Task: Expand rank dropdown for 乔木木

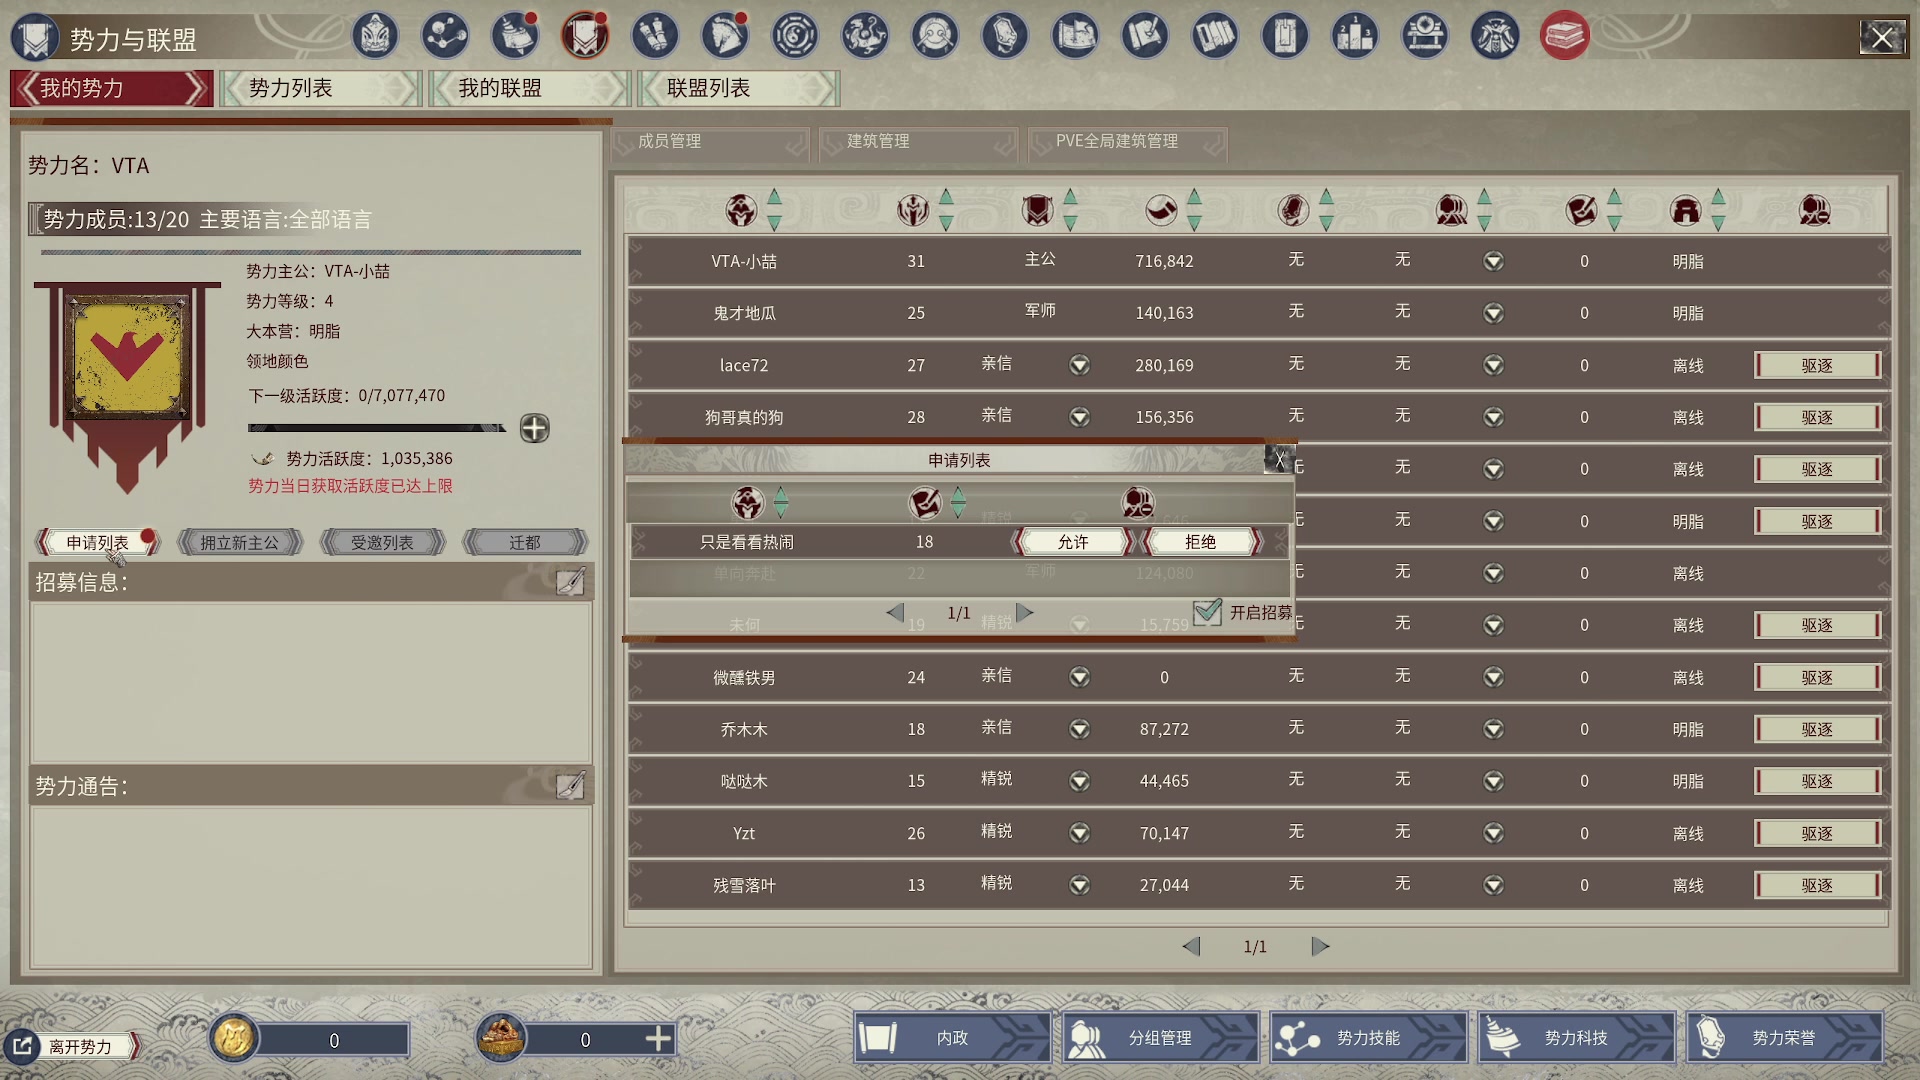Action: pyautogui.click(x=1079, y=729)
